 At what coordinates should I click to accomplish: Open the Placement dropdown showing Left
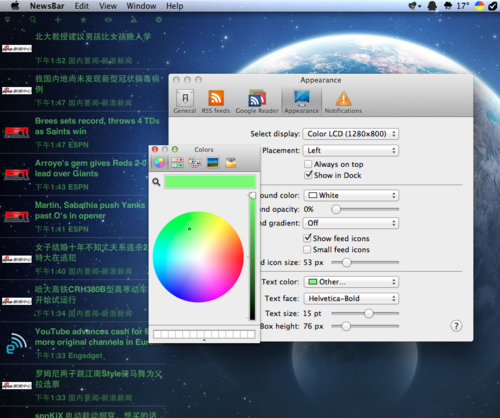[x=351, y=150]
